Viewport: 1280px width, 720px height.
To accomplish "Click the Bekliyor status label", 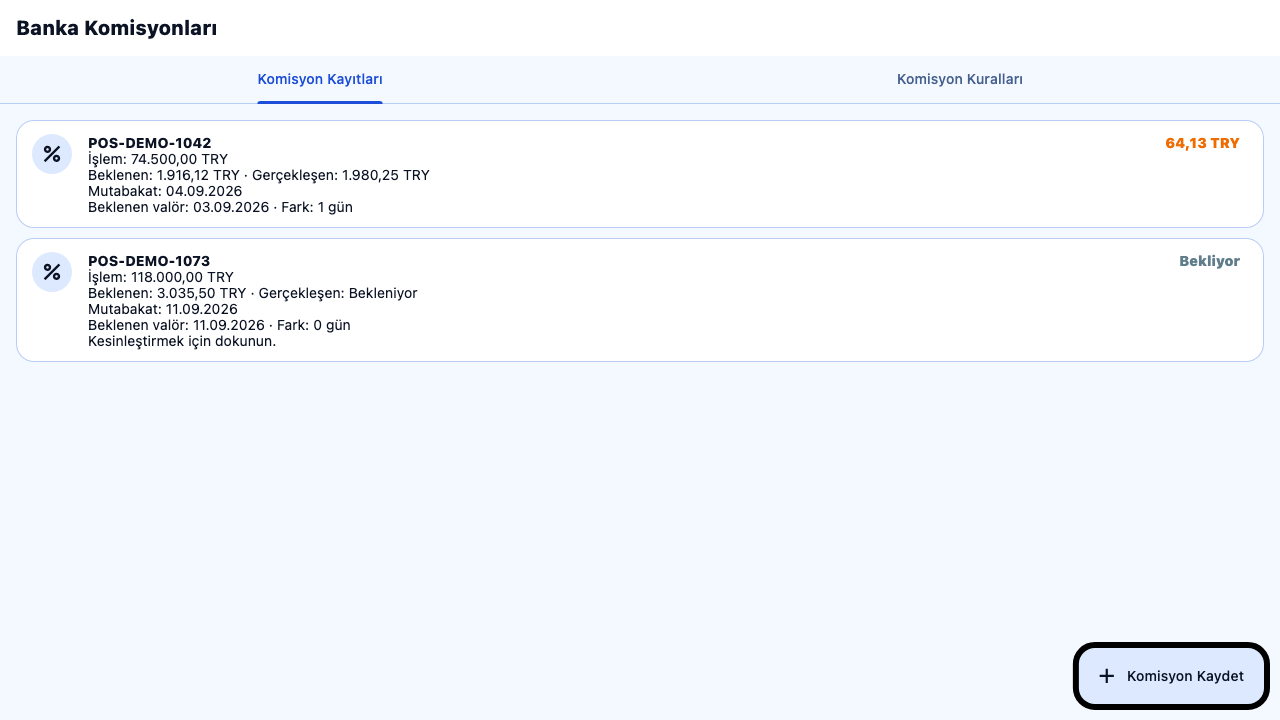I will tap(1209, 261).
